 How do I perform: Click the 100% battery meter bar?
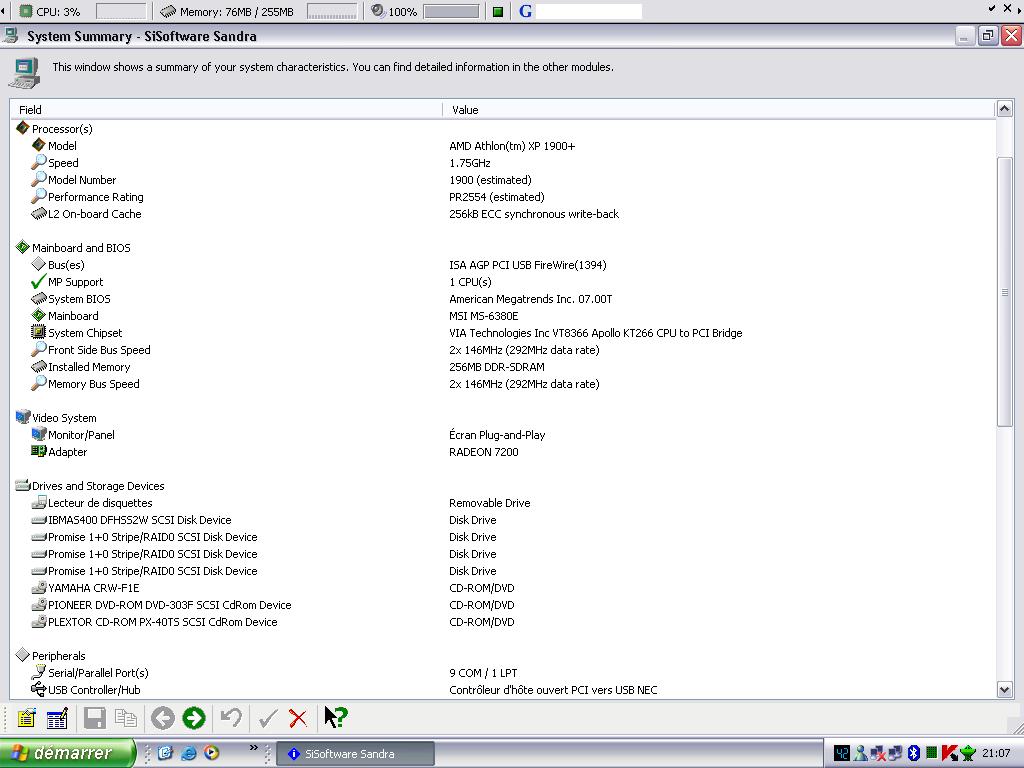(x=451, y=11)
